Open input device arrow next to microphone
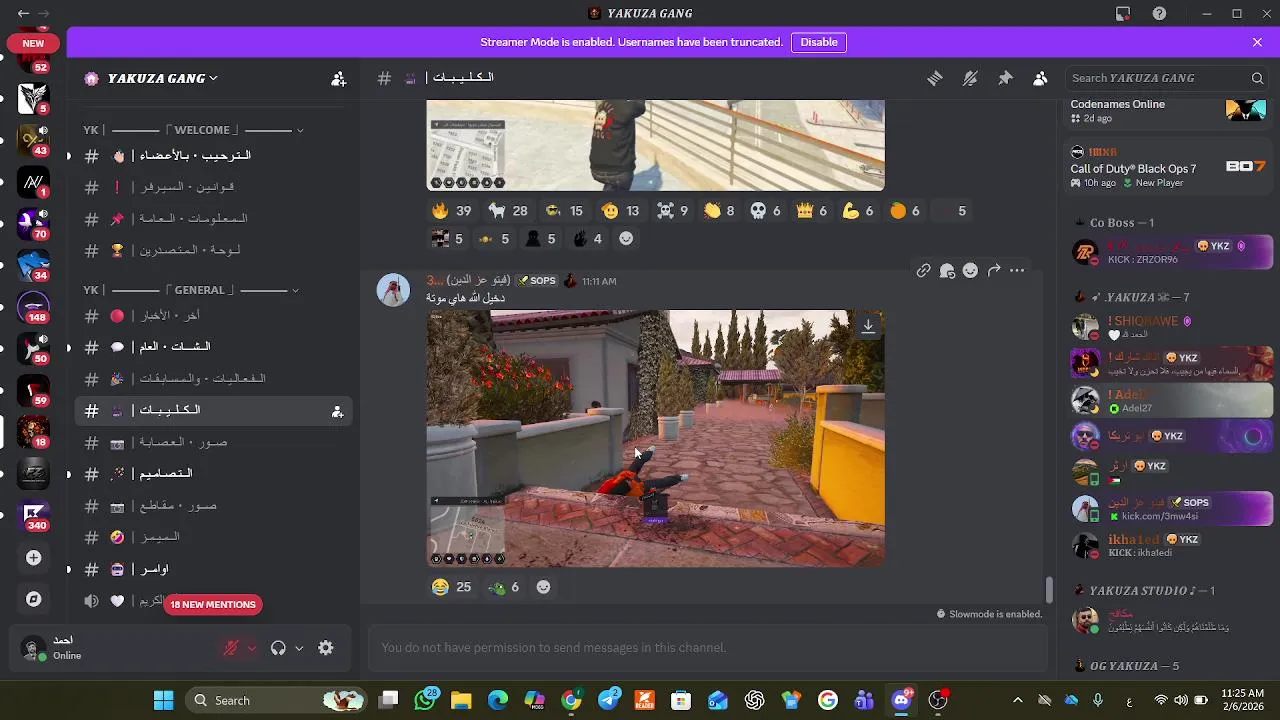Viewport: 1280px width, 720px height. click(x=252, y=648)
